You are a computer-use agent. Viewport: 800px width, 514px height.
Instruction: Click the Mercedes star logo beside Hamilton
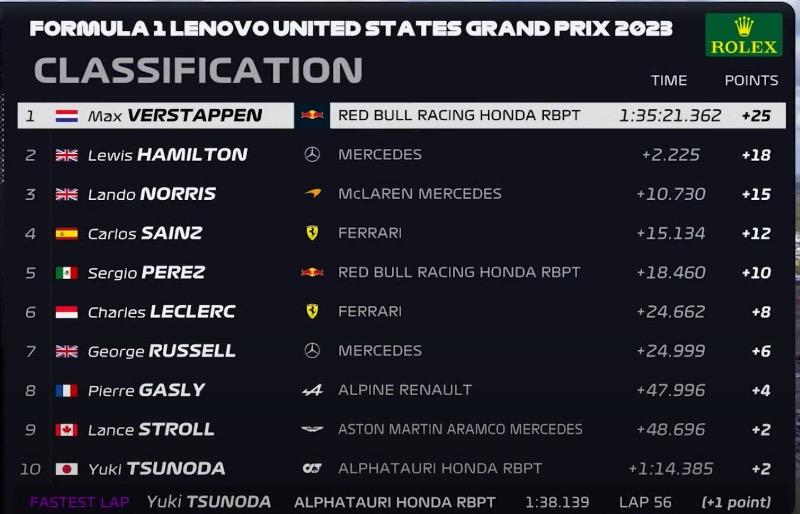312,154
